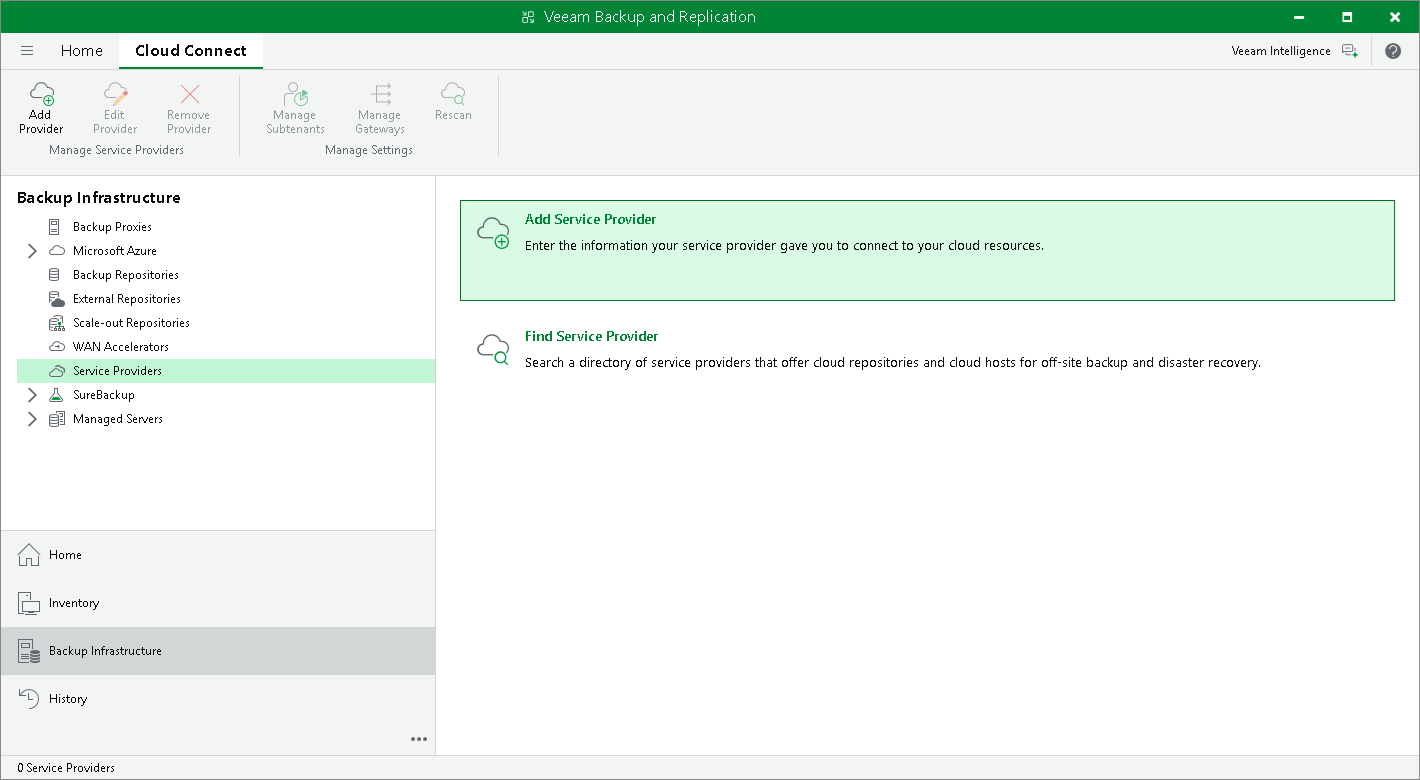The height and width of the screenshot is (780, 1420).
Task: Click the Veeam Intelligence label
Action: coord(1281,51)
